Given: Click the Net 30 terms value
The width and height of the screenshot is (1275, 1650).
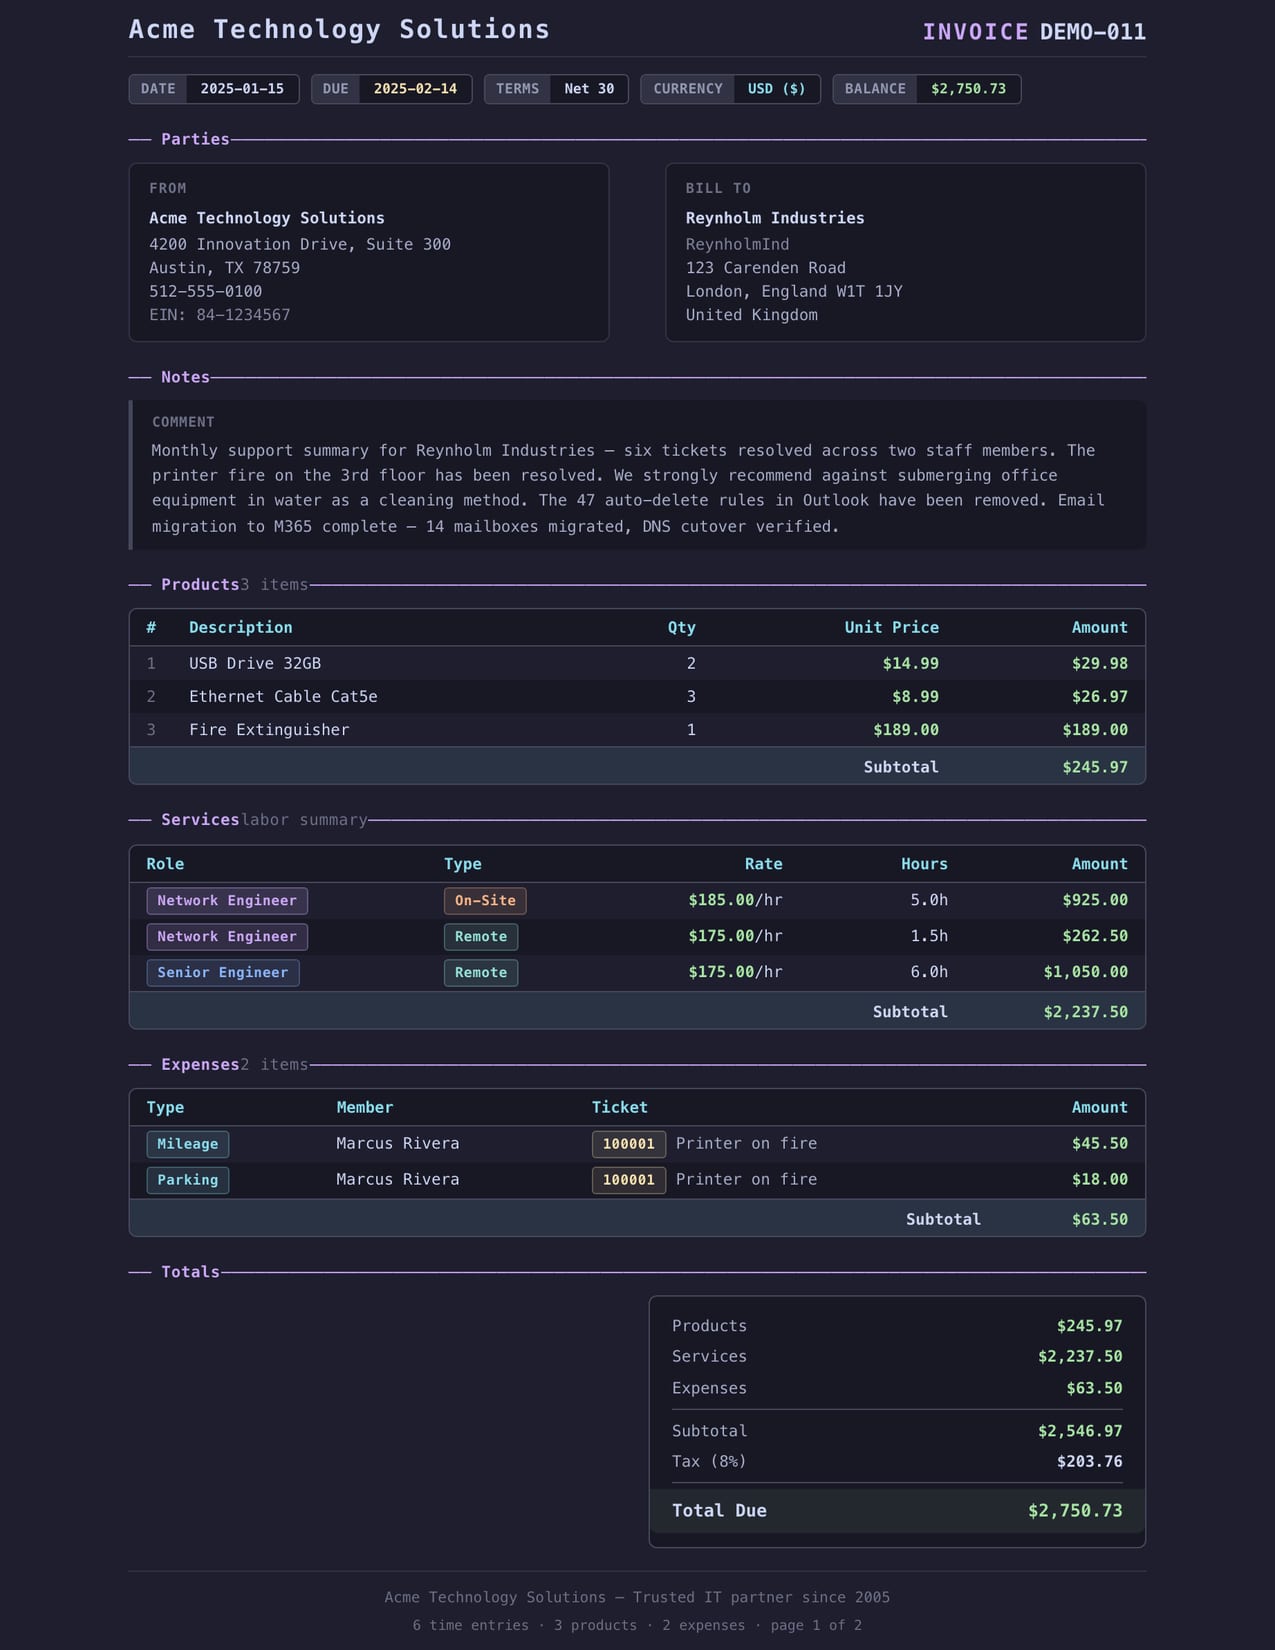Looking at the screenshot, I should [589, 89].
